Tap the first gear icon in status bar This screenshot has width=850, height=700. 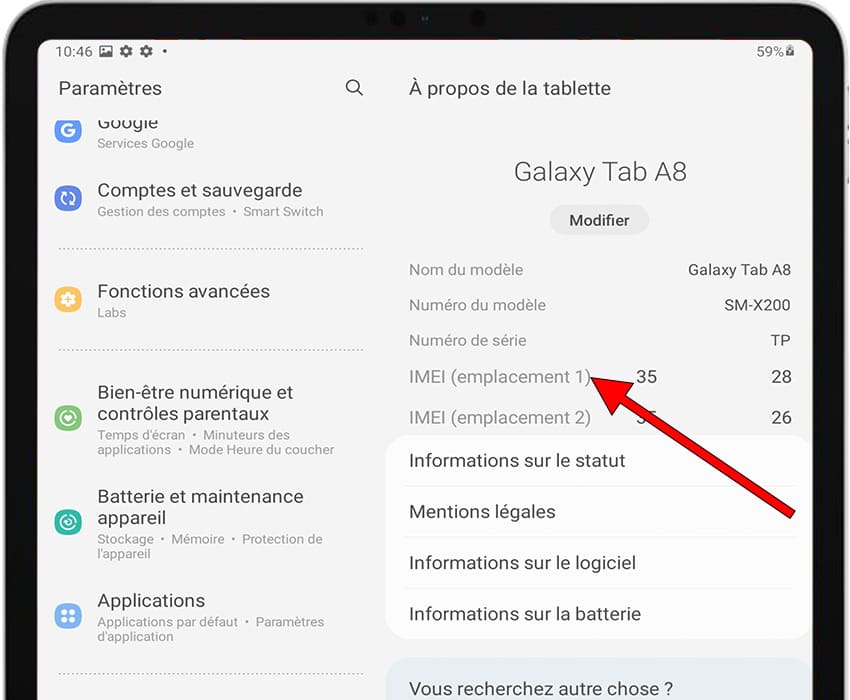coord(126,52)
